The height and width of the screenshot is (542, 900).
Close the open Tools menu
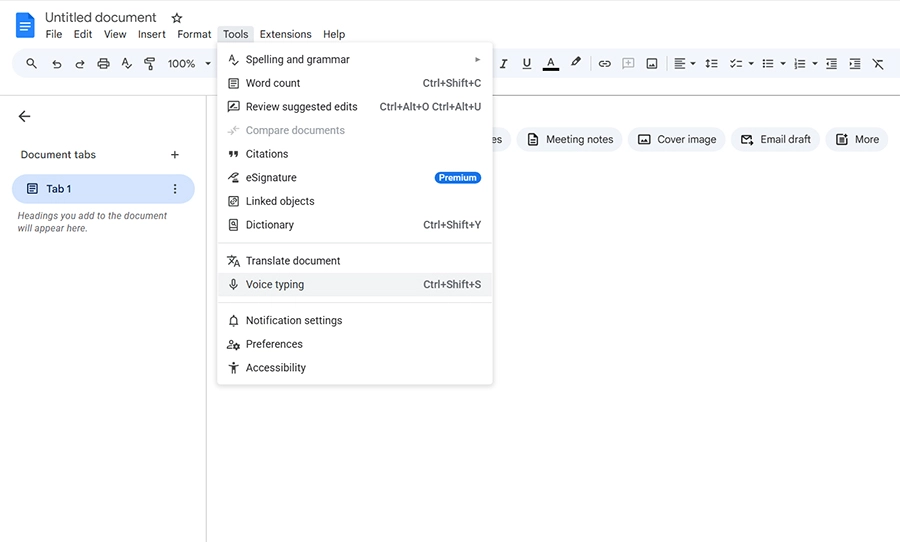[235, 34]
